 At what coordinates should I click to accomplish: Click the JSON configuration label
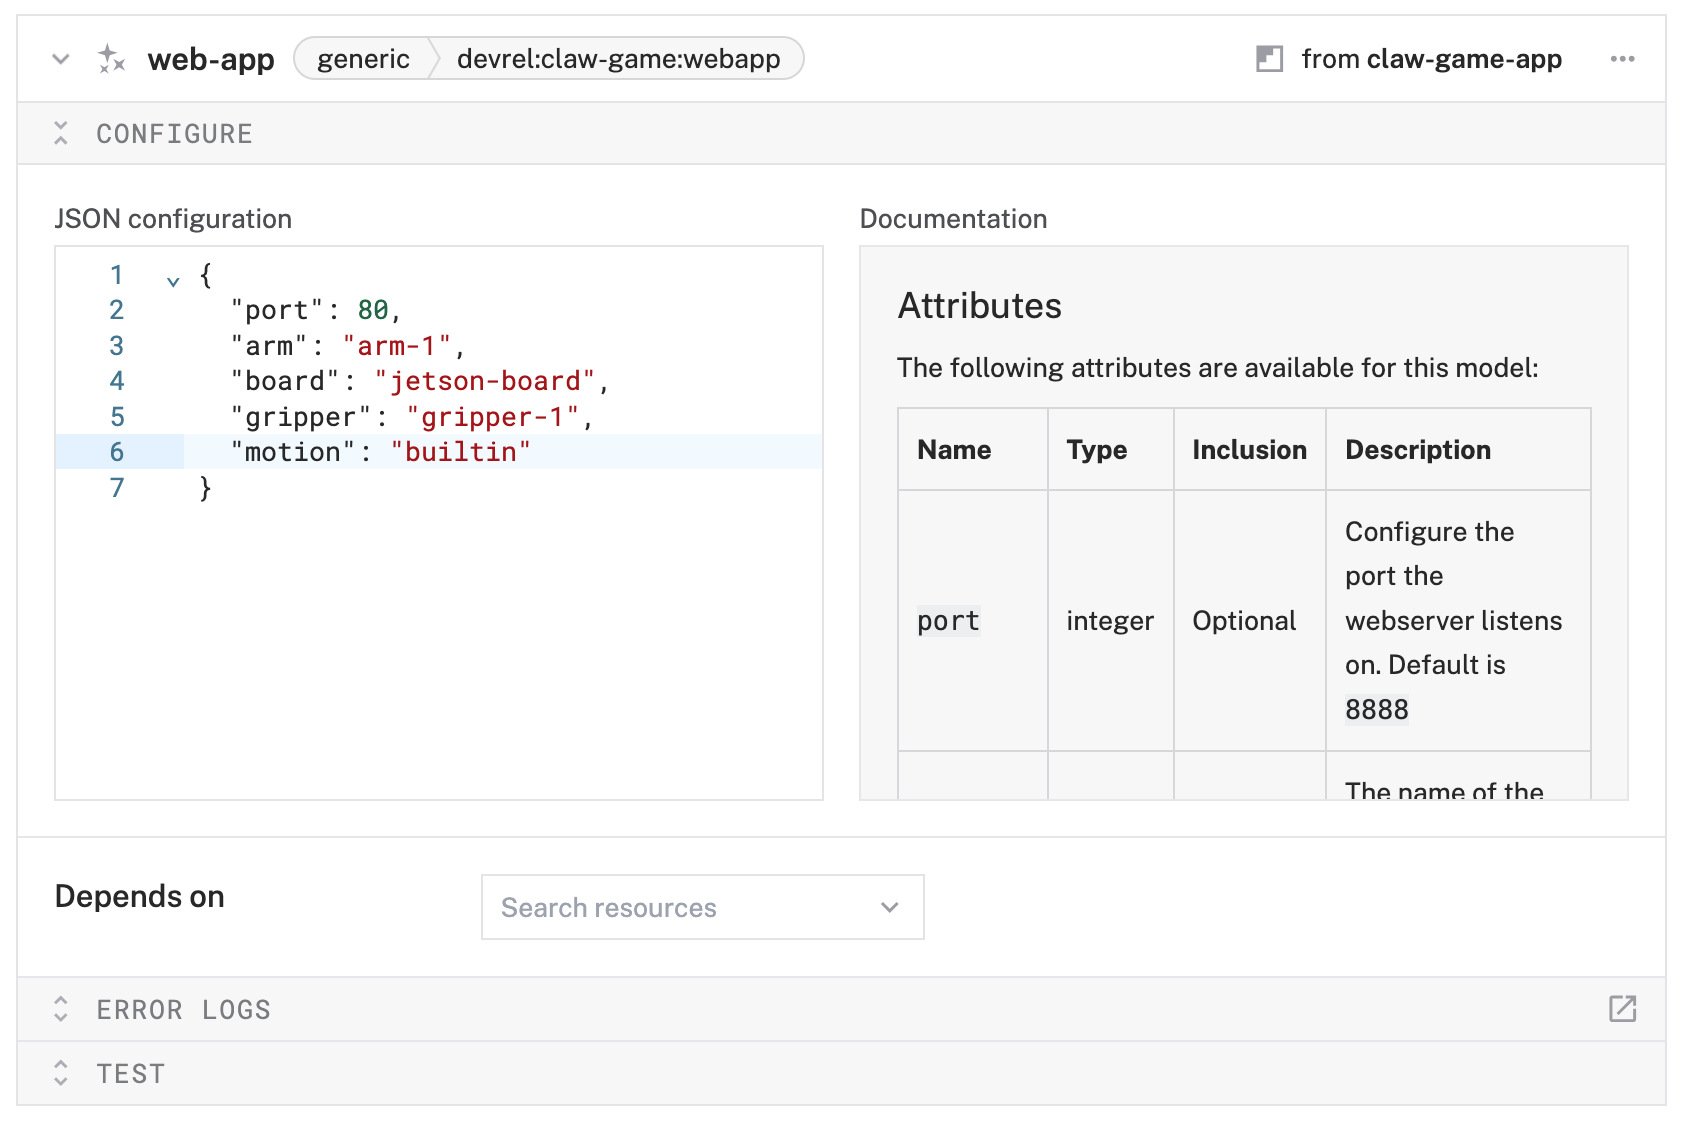pos(173,219)
